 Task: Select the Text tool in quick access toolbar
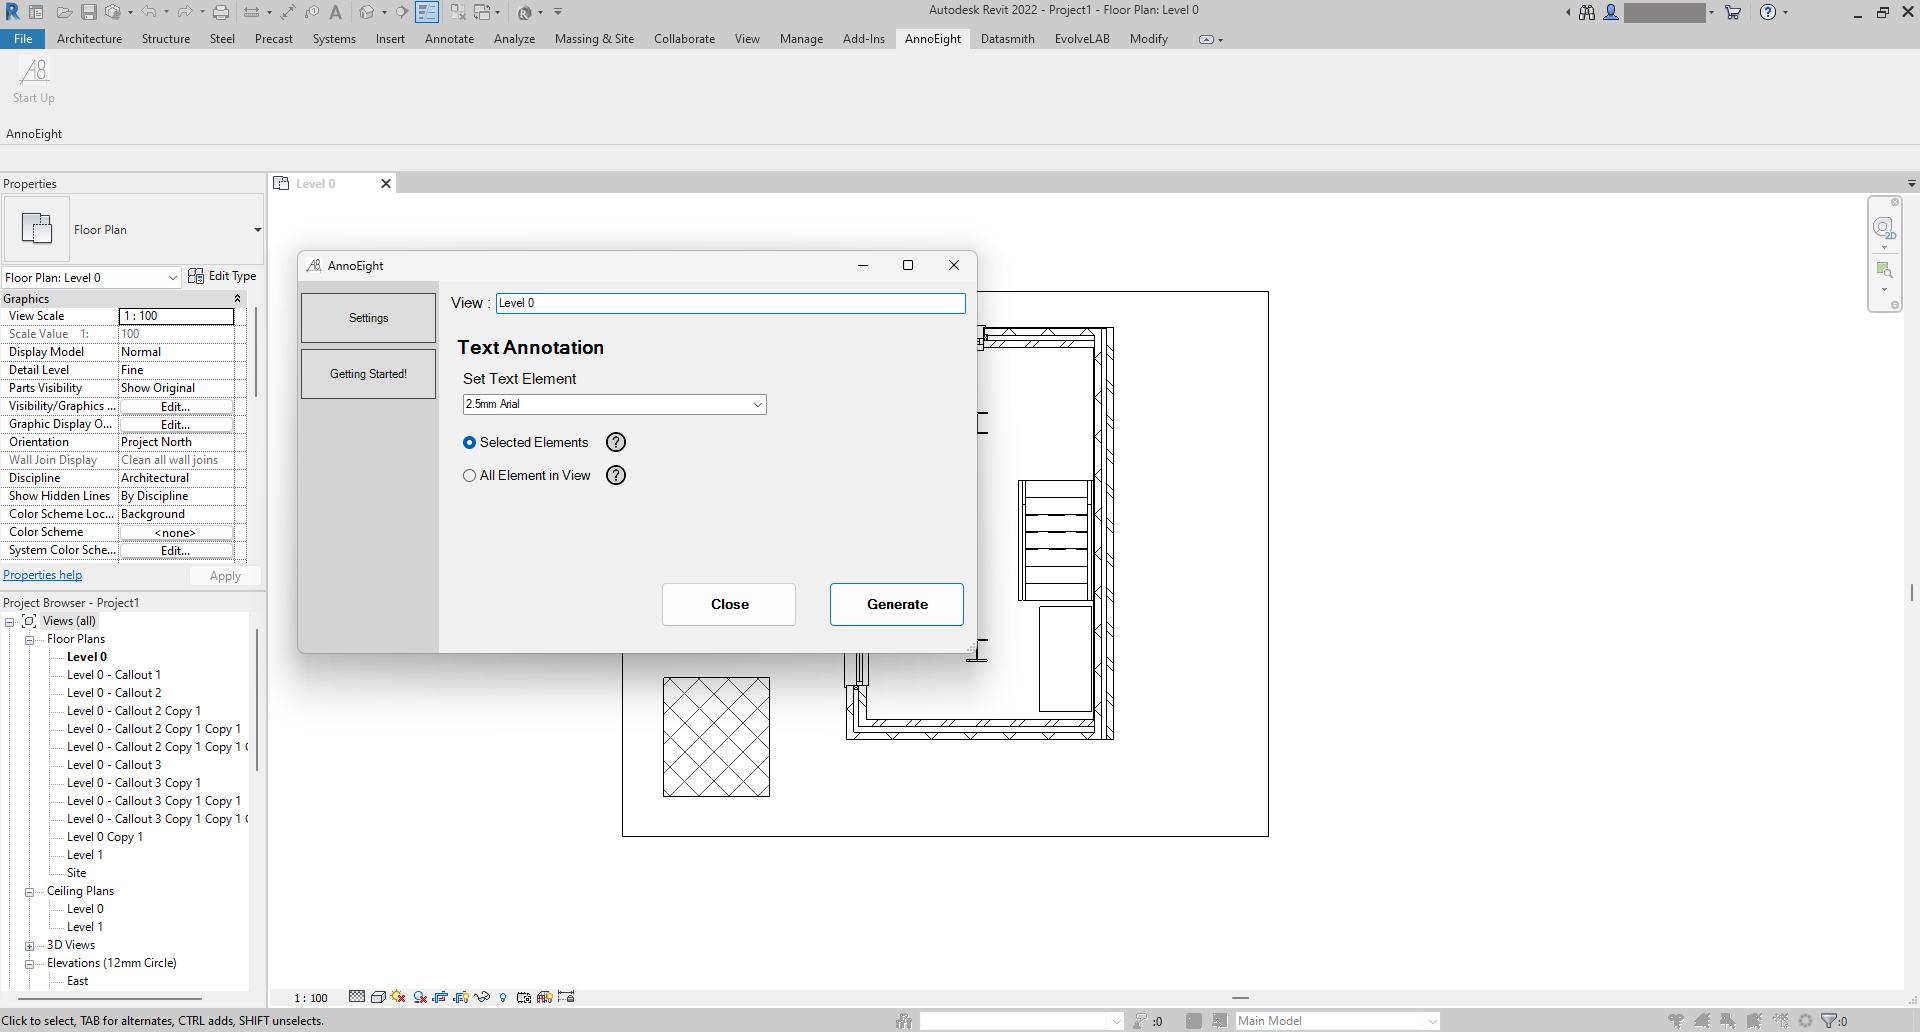coord(336,12)
